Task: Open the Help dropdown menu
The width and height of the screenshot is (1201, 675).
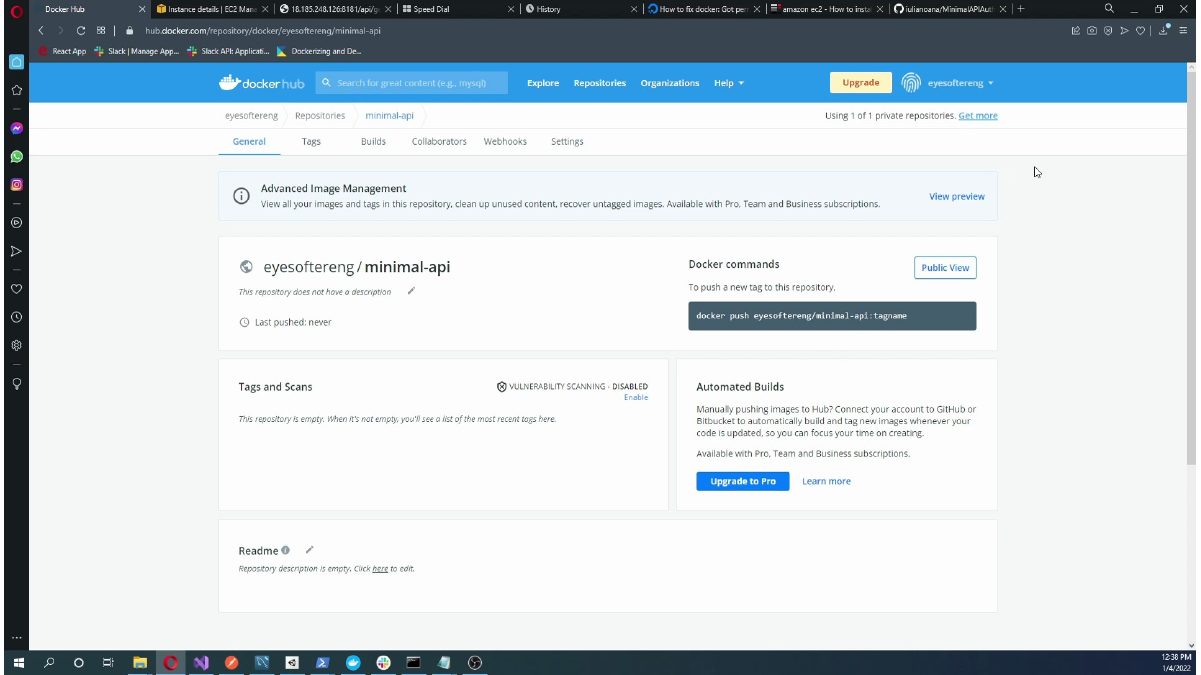Action: (x=729, y=83)
